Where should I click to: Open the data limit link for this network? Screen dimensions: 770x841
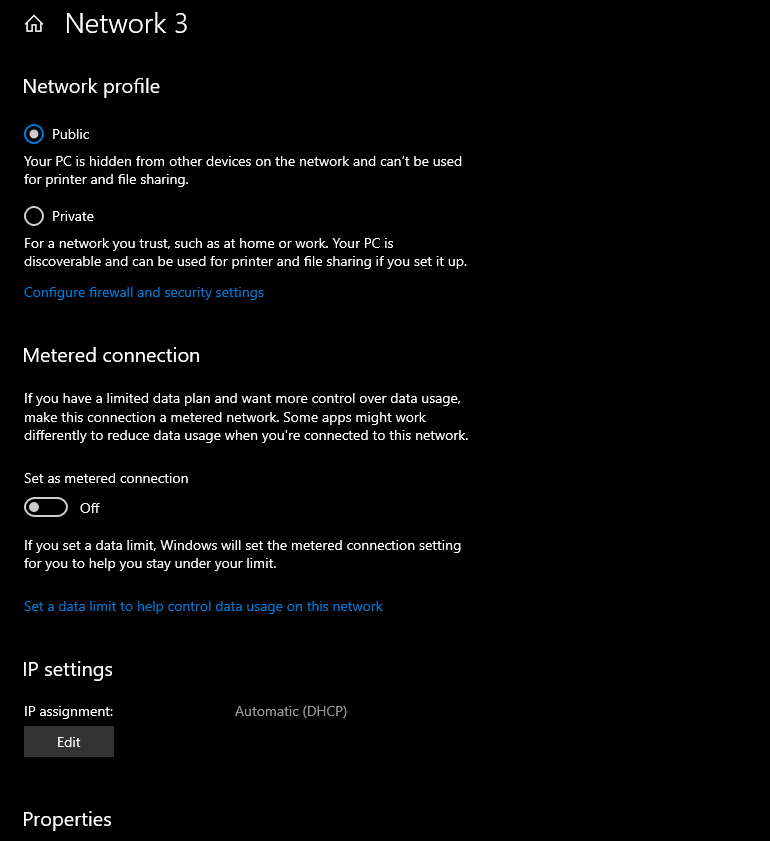(203, 607)
